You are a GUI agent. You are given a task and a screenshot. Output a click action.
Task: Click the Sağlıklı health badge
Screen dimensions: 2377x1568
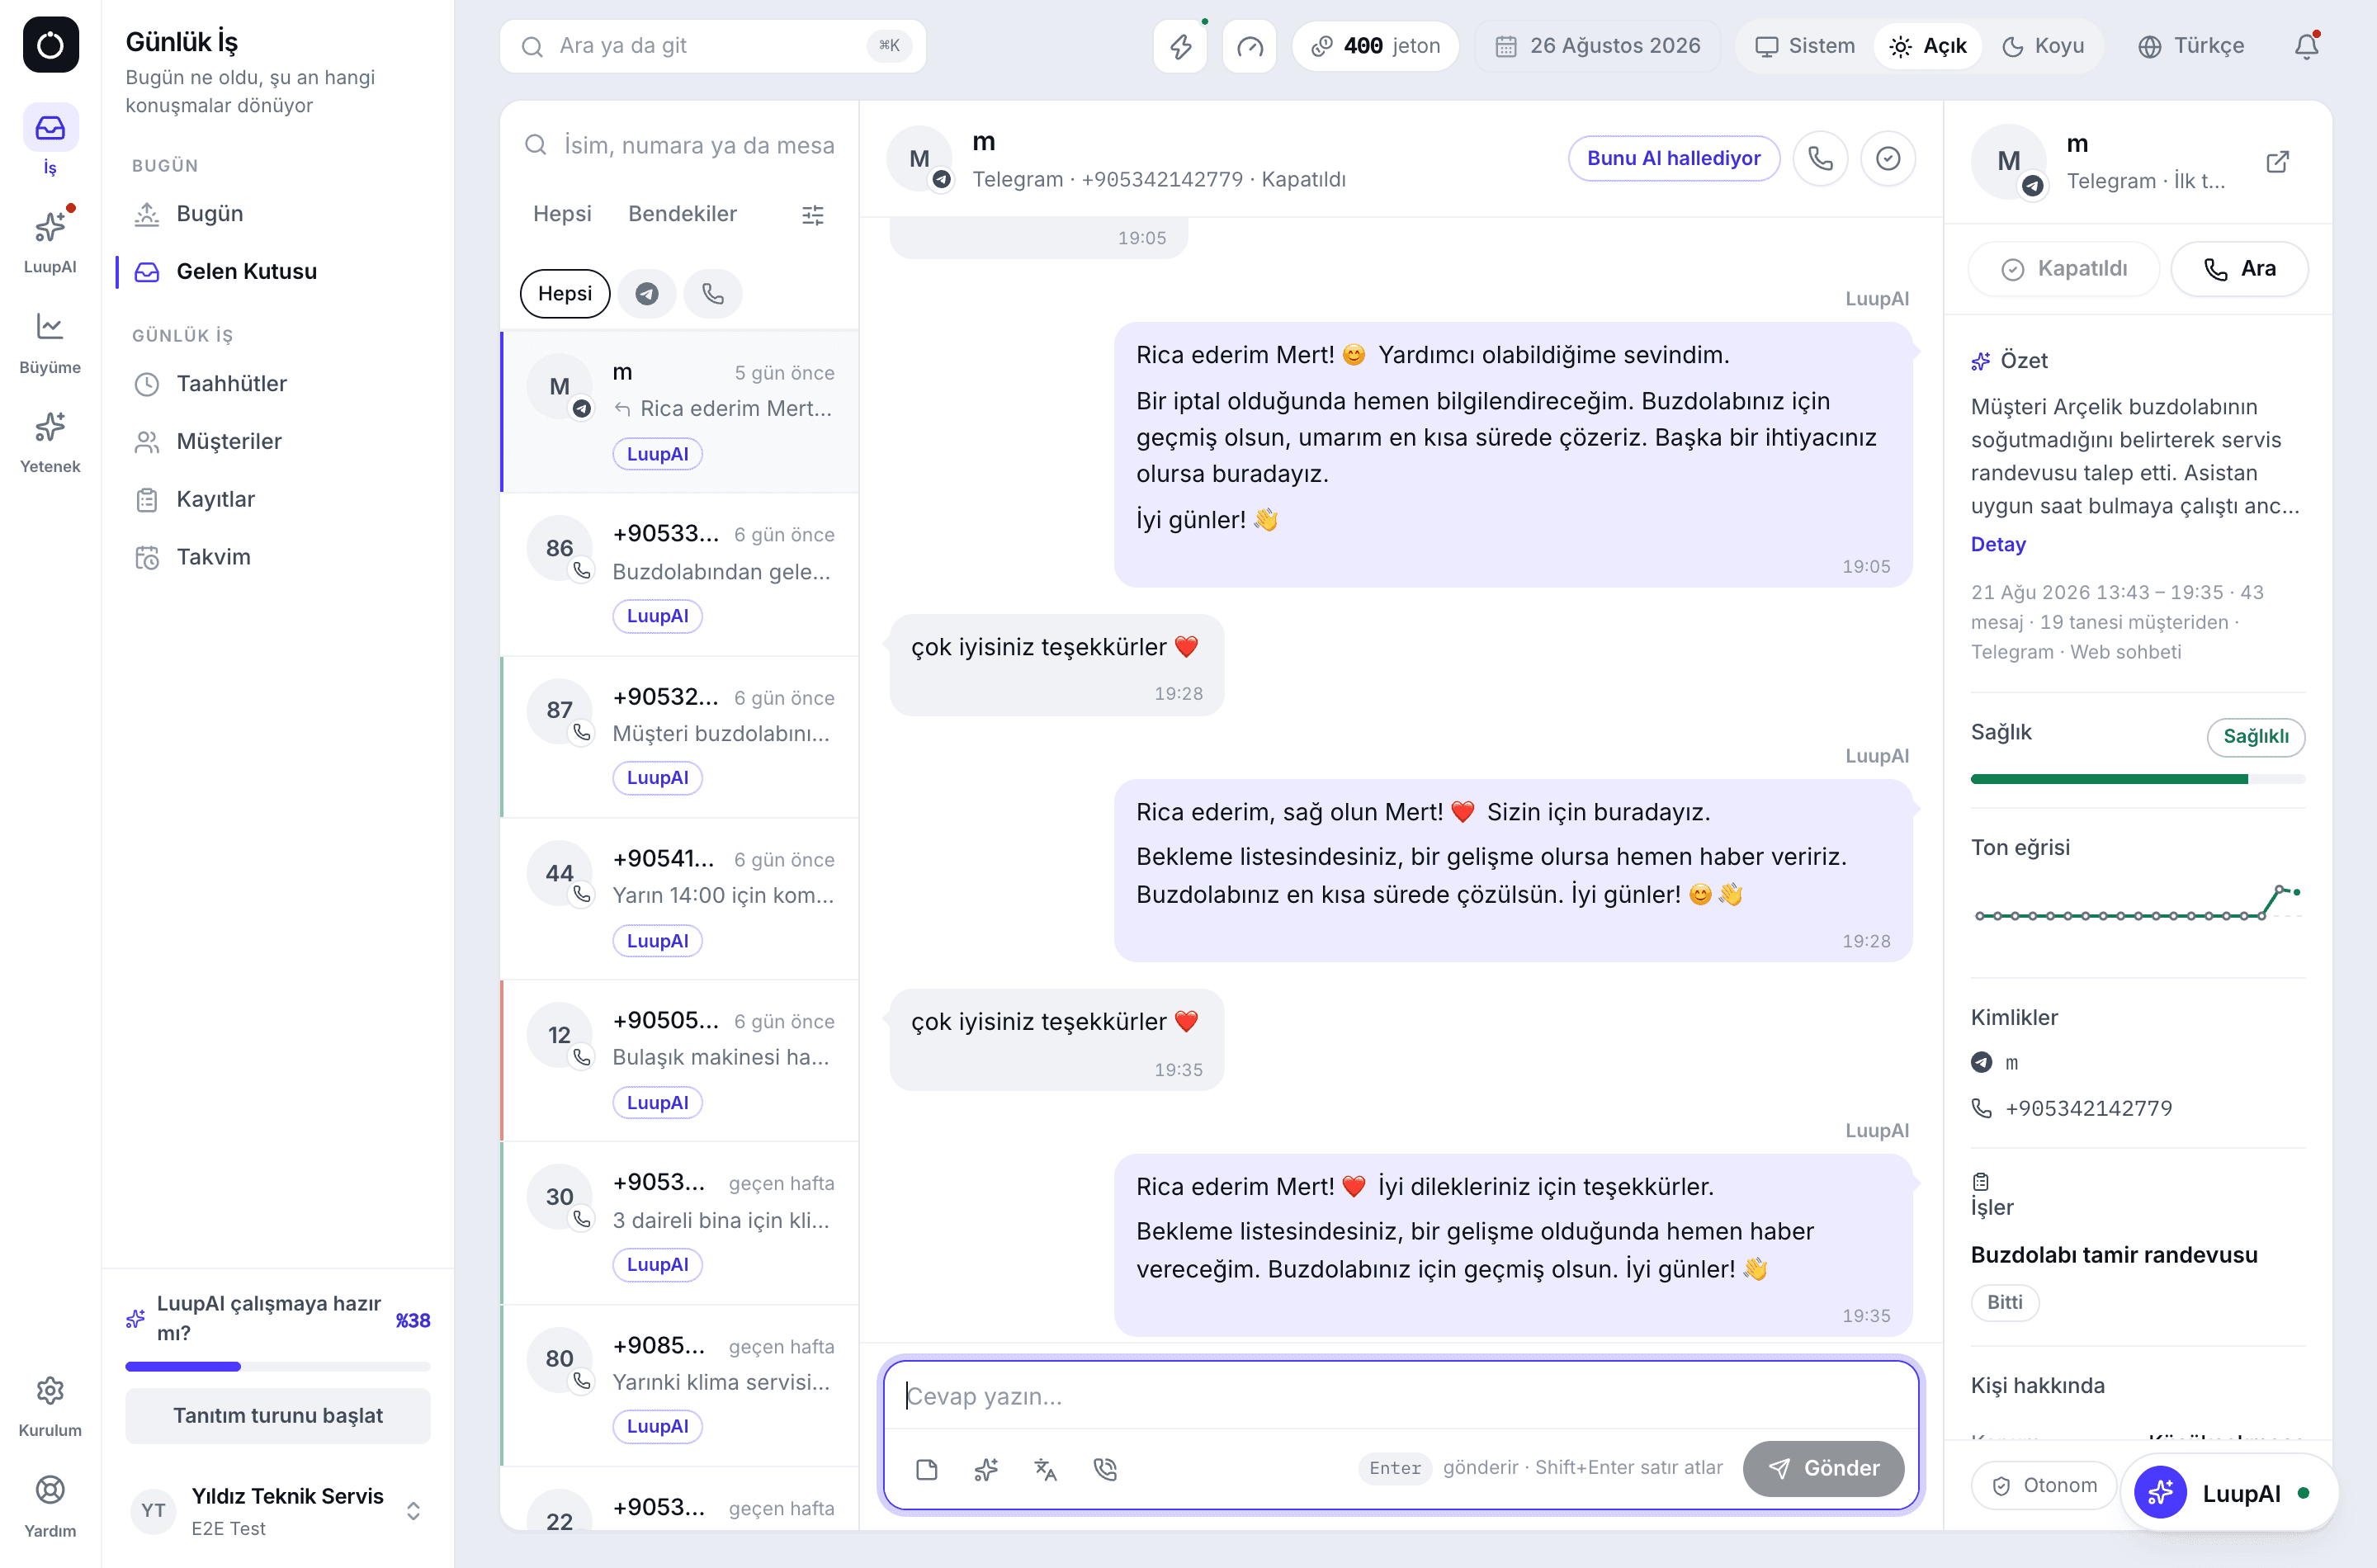[2256, 737]
